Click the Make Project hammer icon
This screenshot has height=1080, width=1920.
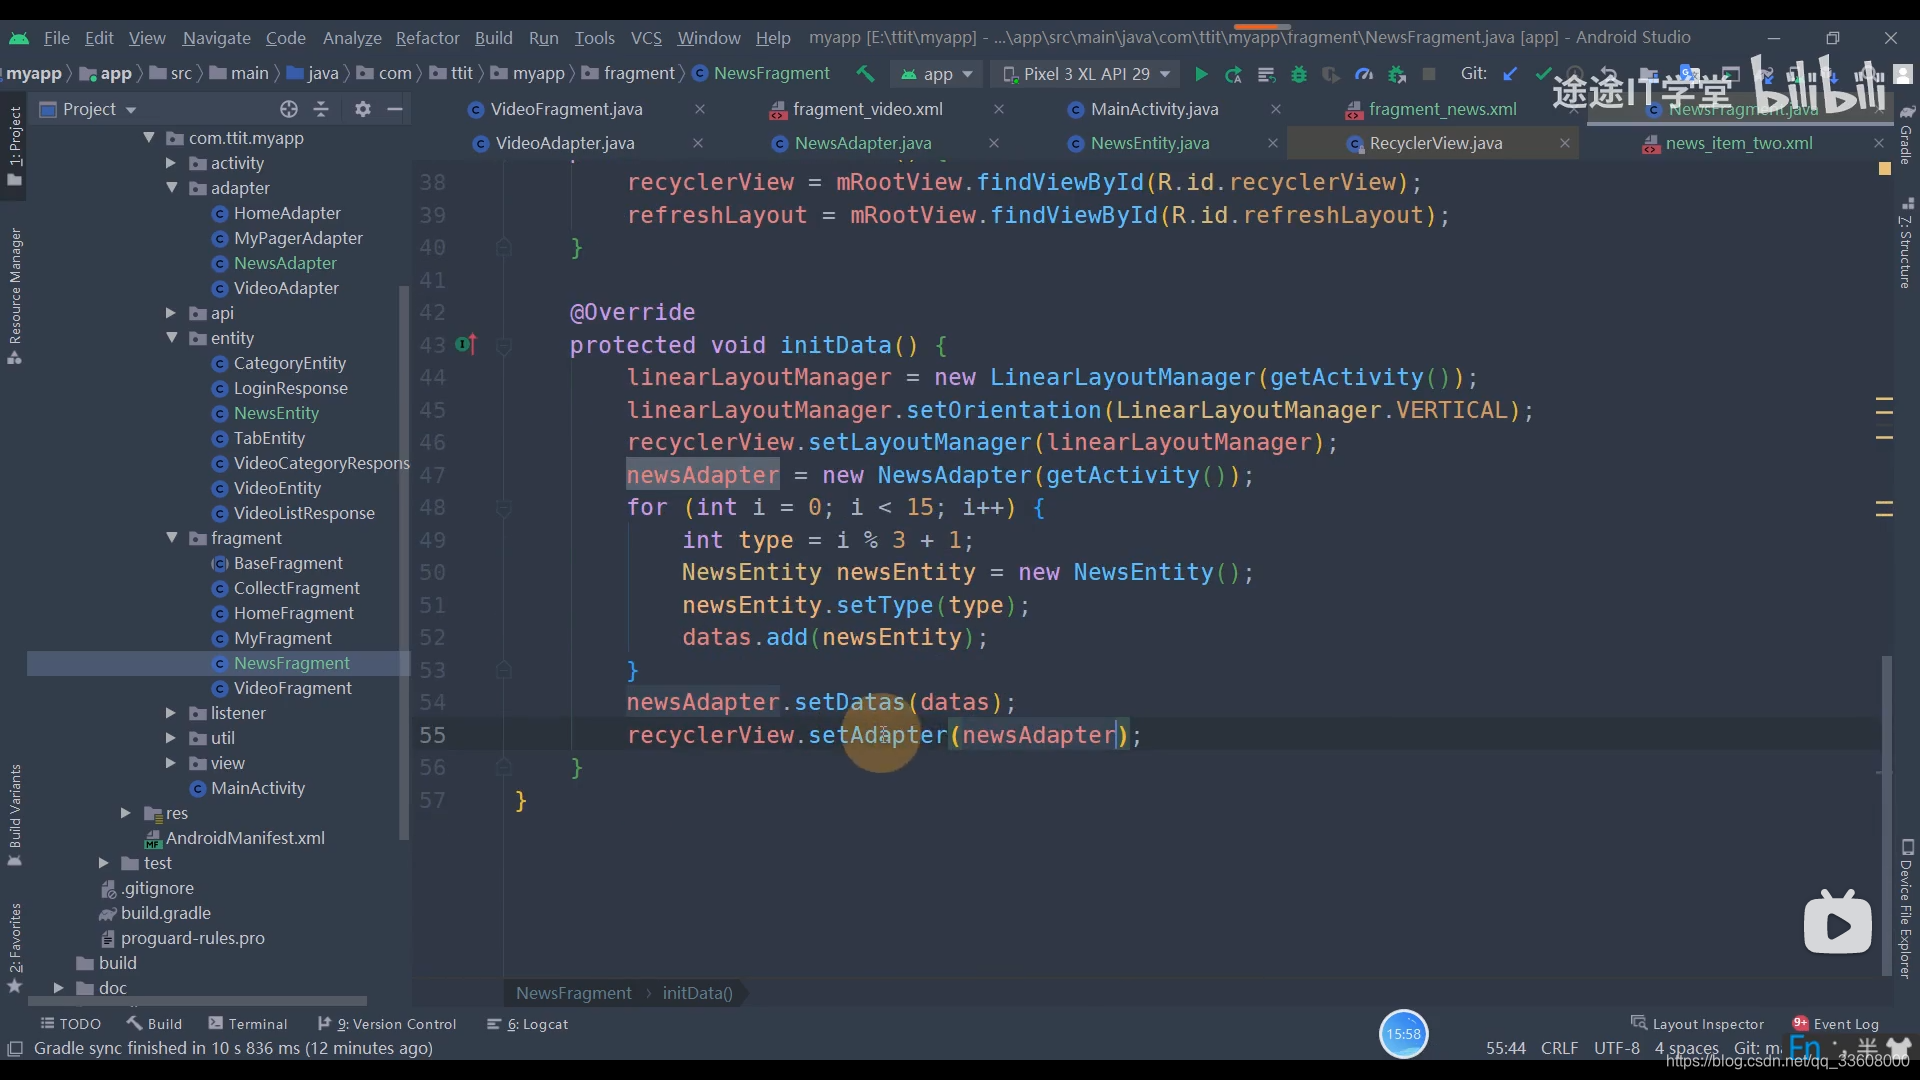[865, 74]
